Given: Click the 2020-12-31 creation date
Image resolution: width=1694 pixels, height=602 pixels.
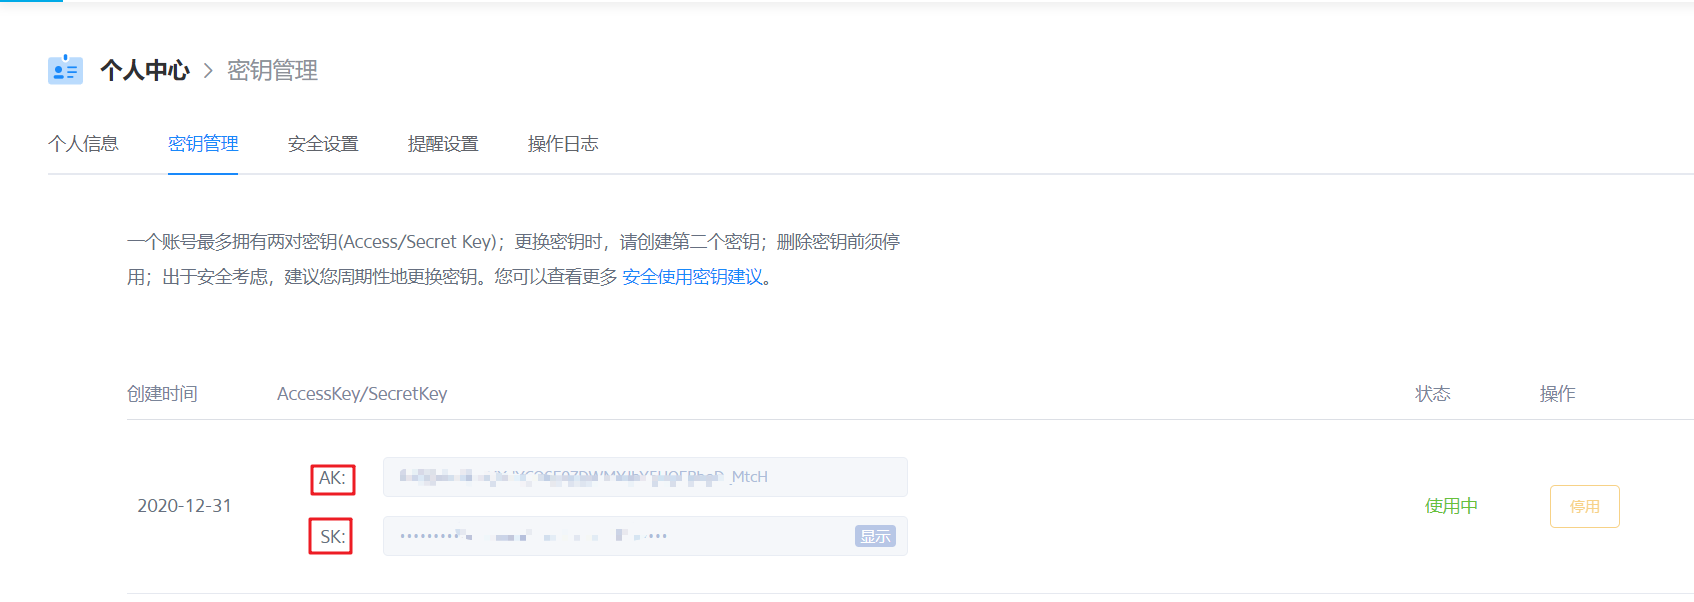Looking at the screenshot, I should click(184, 506).
